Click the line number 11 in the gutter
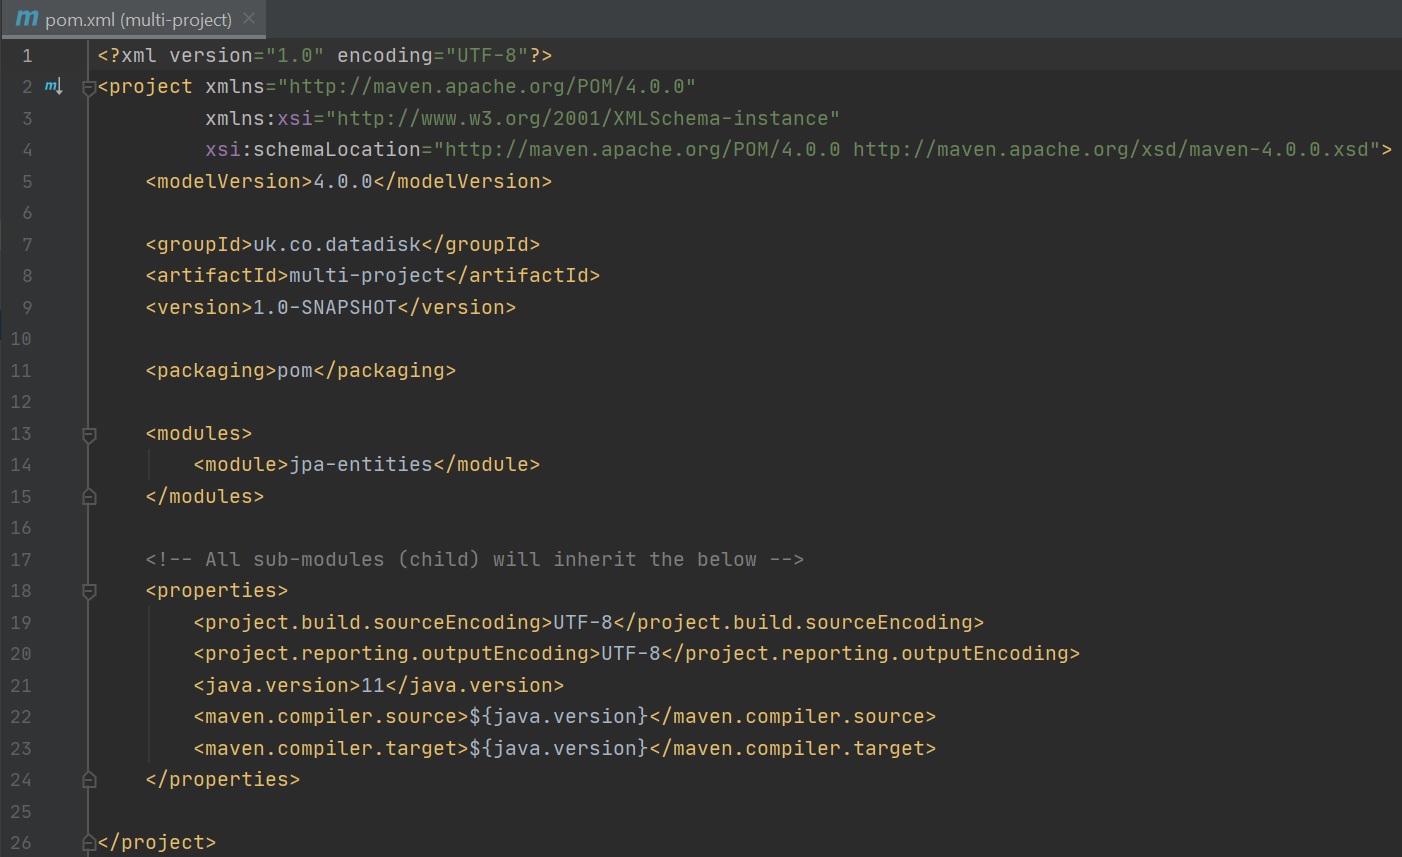The height and width of the screenshot is (857, 1402). pyautogui.click(x=21, y=371)
